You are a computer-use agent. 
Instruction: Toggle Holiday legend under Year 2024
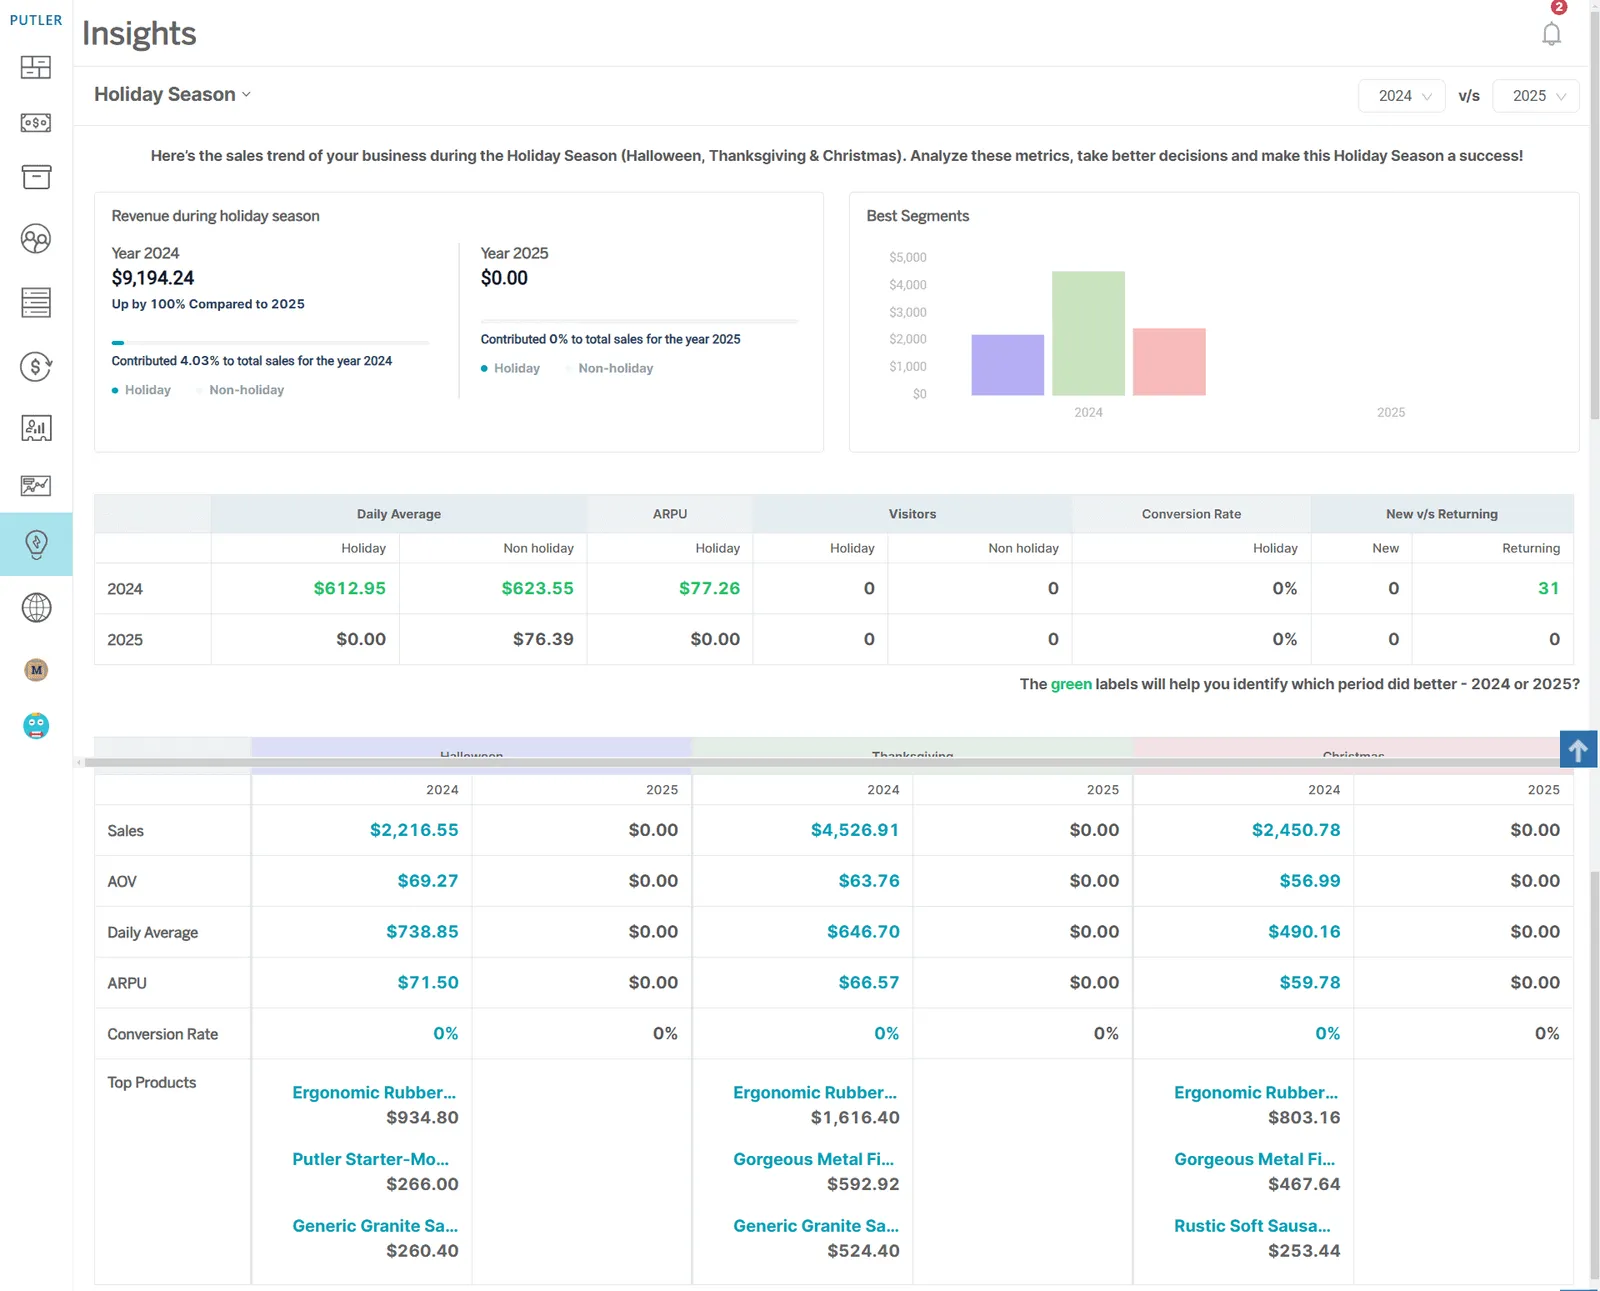click(x=141, y=390)
